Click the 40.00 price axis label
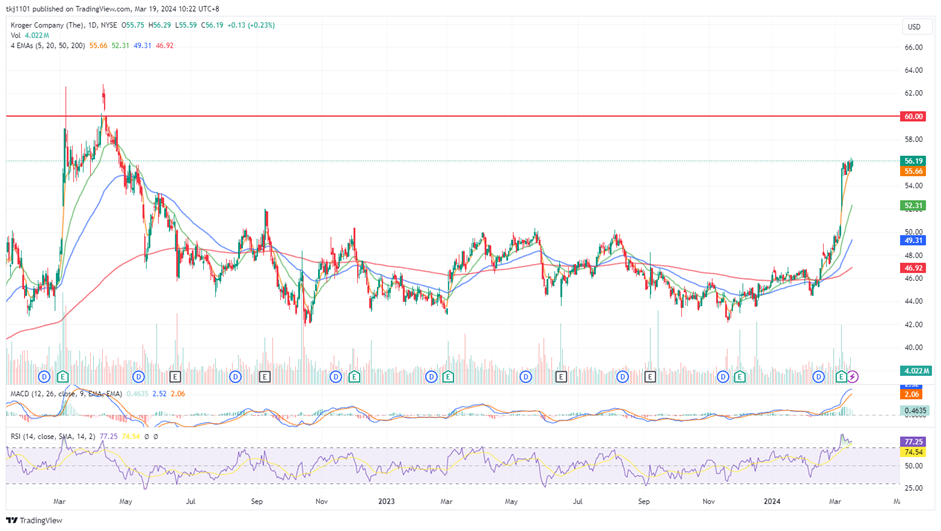 (913, 347)
